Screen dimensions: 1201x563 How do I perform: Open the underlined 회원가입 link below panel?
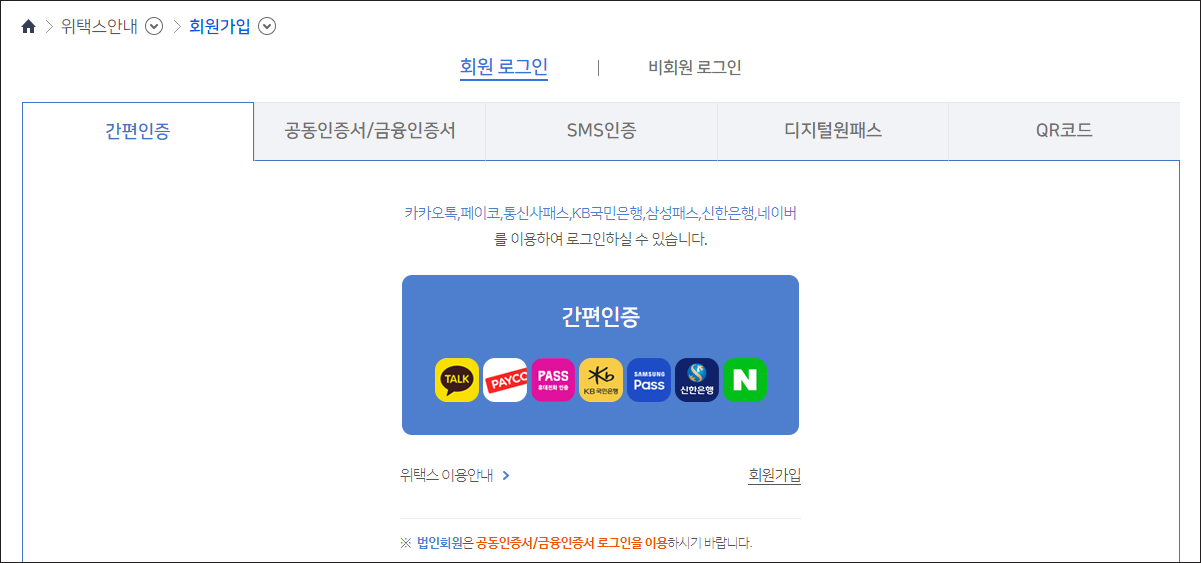pyautogui.click(x=775, y=475)
